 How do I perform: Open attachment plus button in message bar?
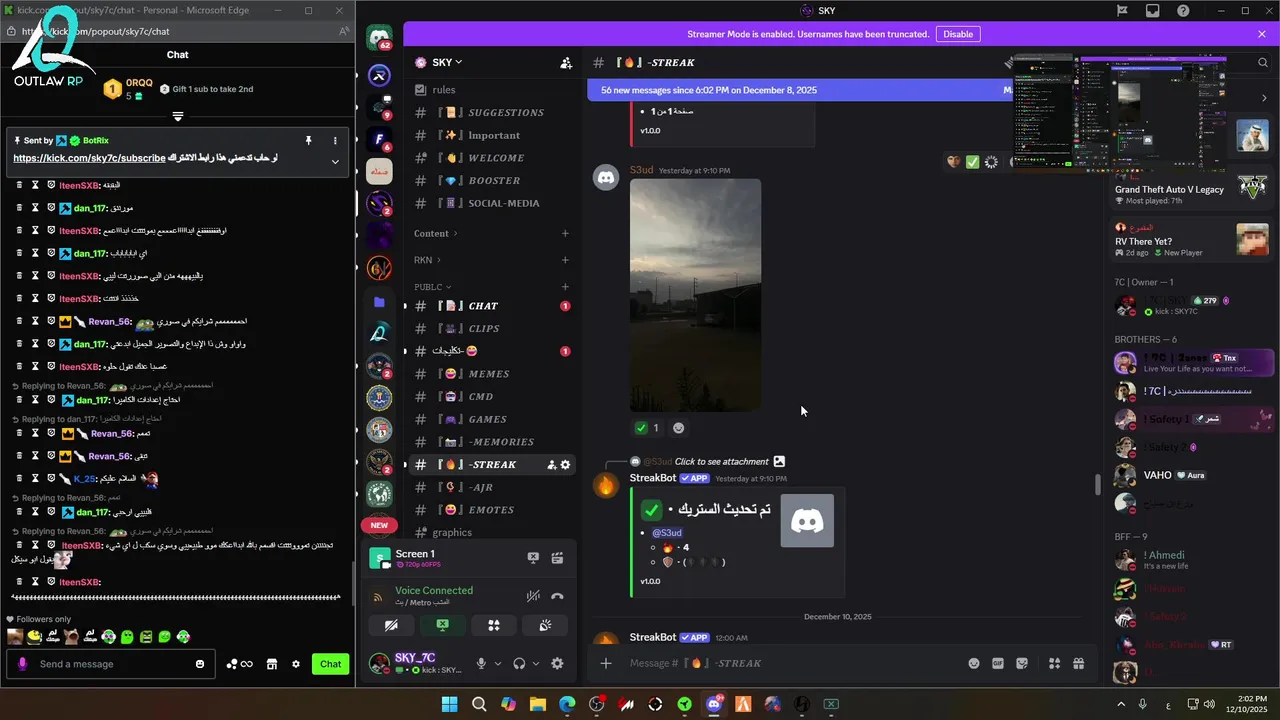tap(605, 663)
